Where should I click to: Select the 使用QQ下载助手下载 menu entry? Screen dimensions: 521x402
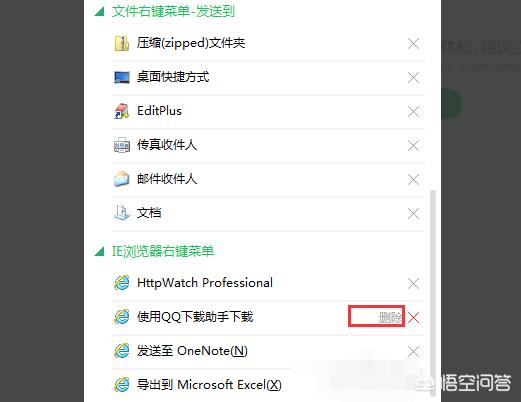pos(195,317)
